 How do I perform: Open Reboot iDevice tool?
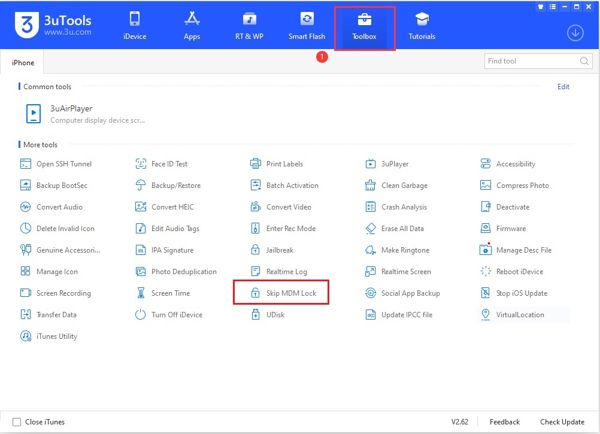pyautogui.click(x=512, y=271)
